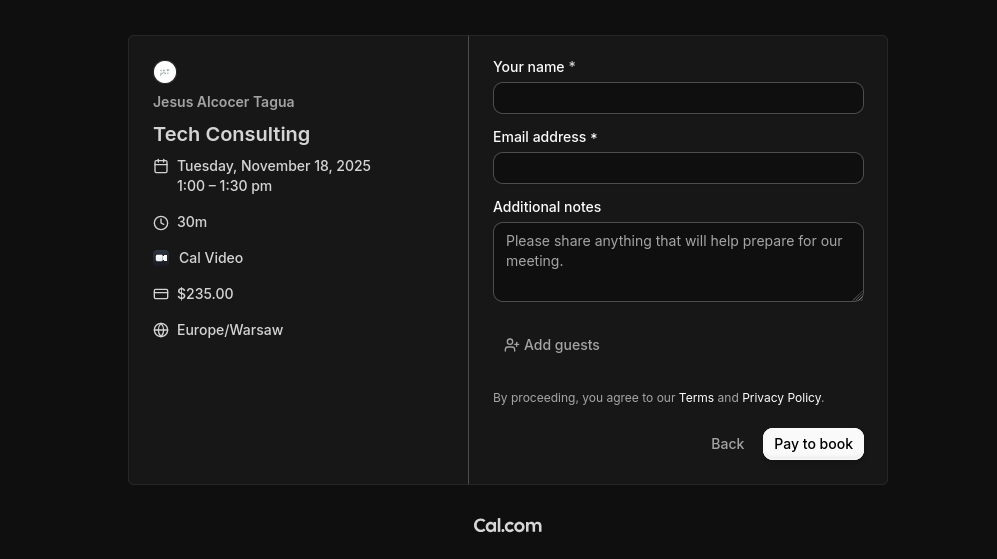Click into the Additional notes textarea
Image resolution: width=997 pixels, height=559 pixels.
click(678, 262)
